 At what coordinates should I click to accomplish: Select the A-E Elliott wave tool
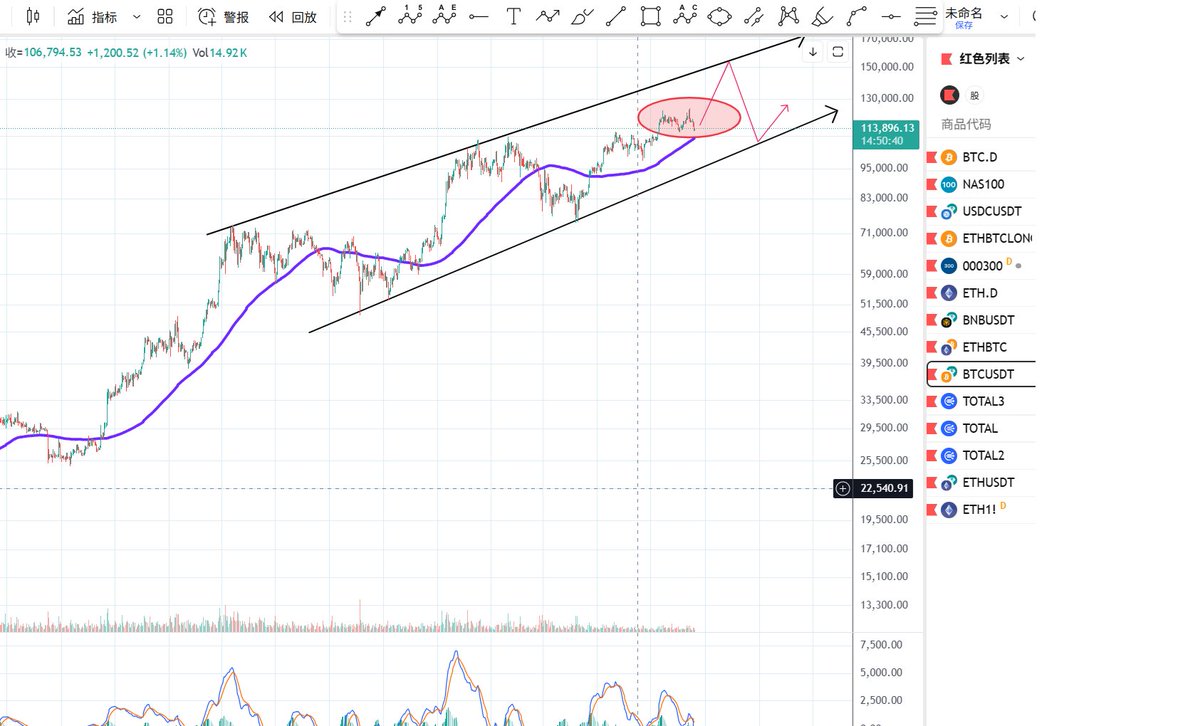pyautogui.click(x=445, y=16)
